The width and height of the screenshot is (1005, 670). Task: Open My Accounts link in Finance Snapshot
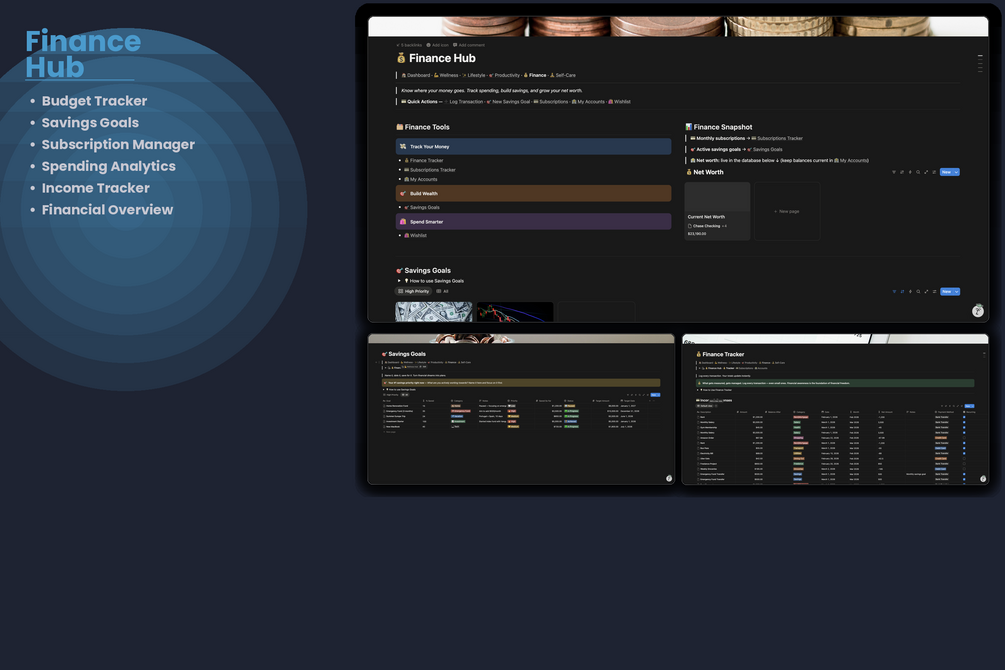pyautogui.click(x=851, y=161)
